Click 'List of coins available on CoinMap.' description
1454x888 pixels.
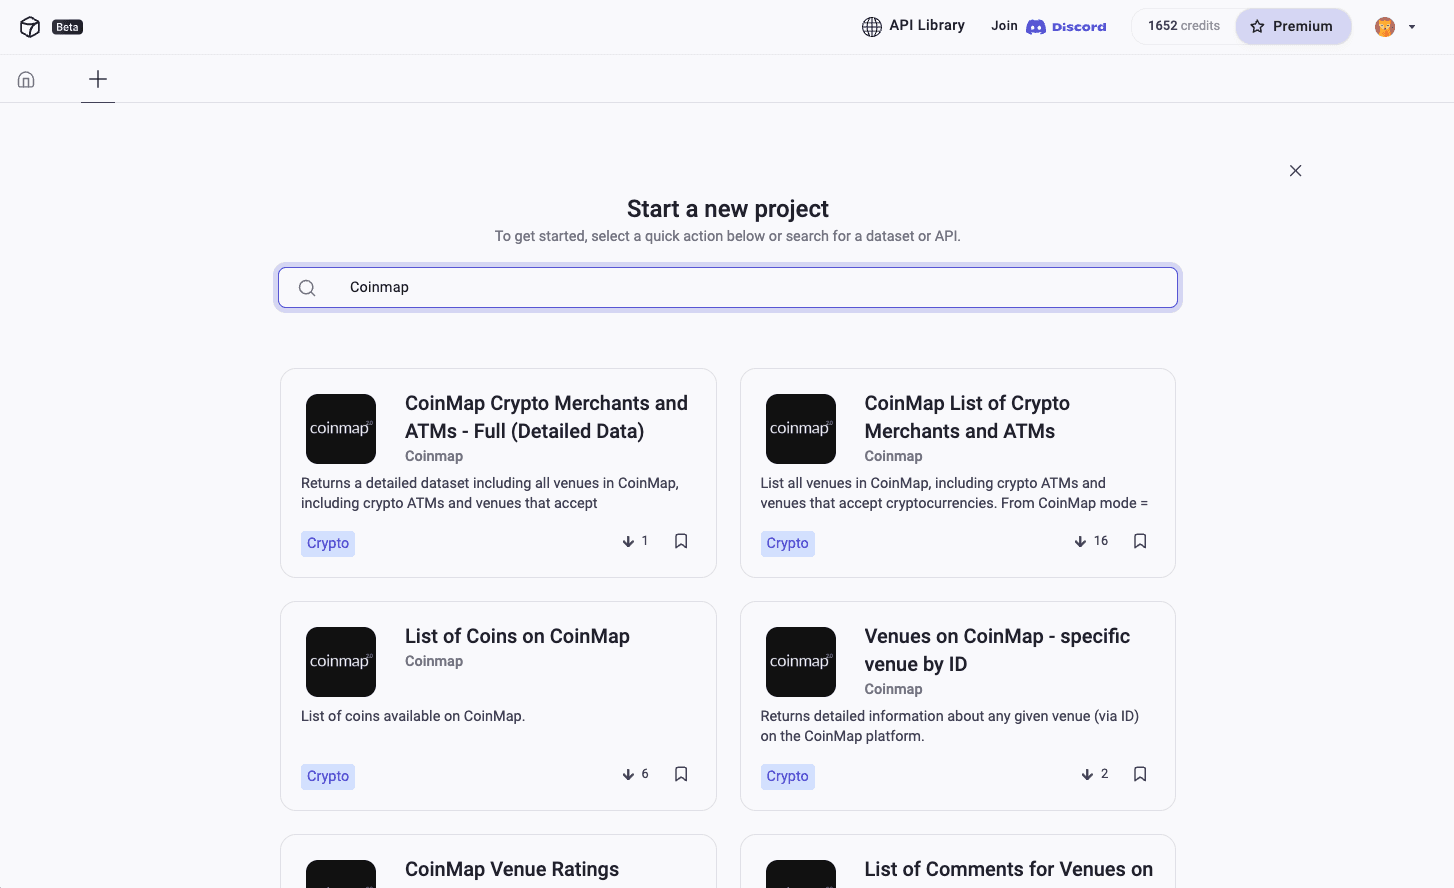click(x=413, y=716)
